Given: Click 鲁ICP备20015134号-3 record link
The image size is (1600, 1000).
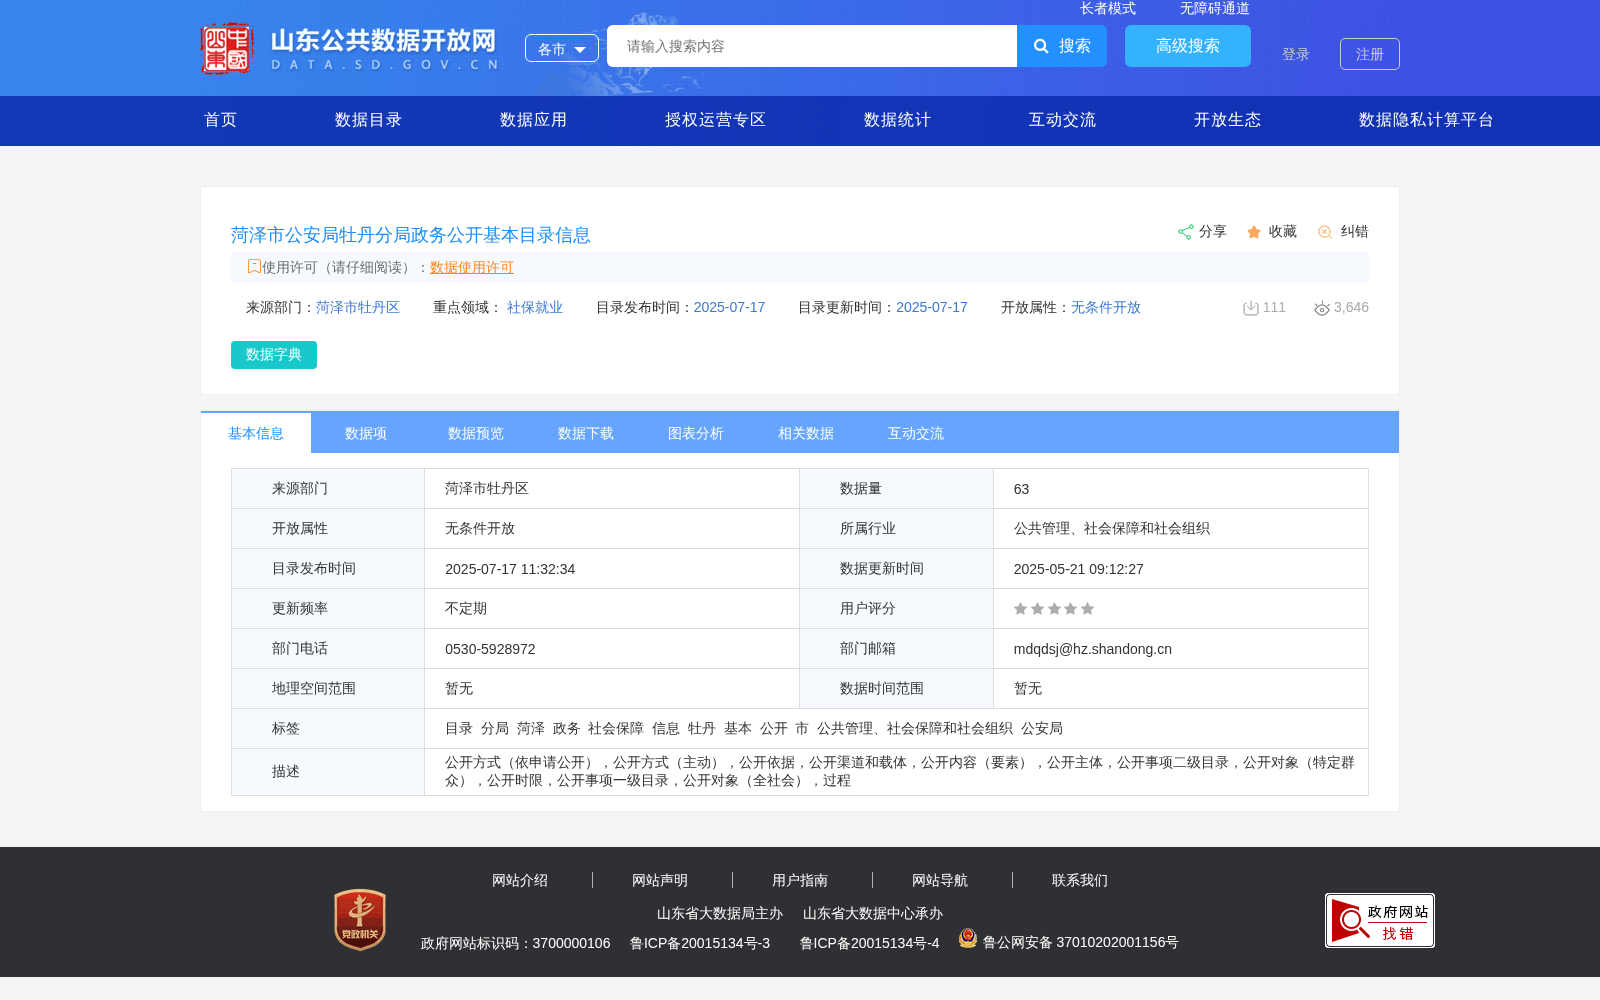Looking at the screenshot, I should (x=700, y=943).
